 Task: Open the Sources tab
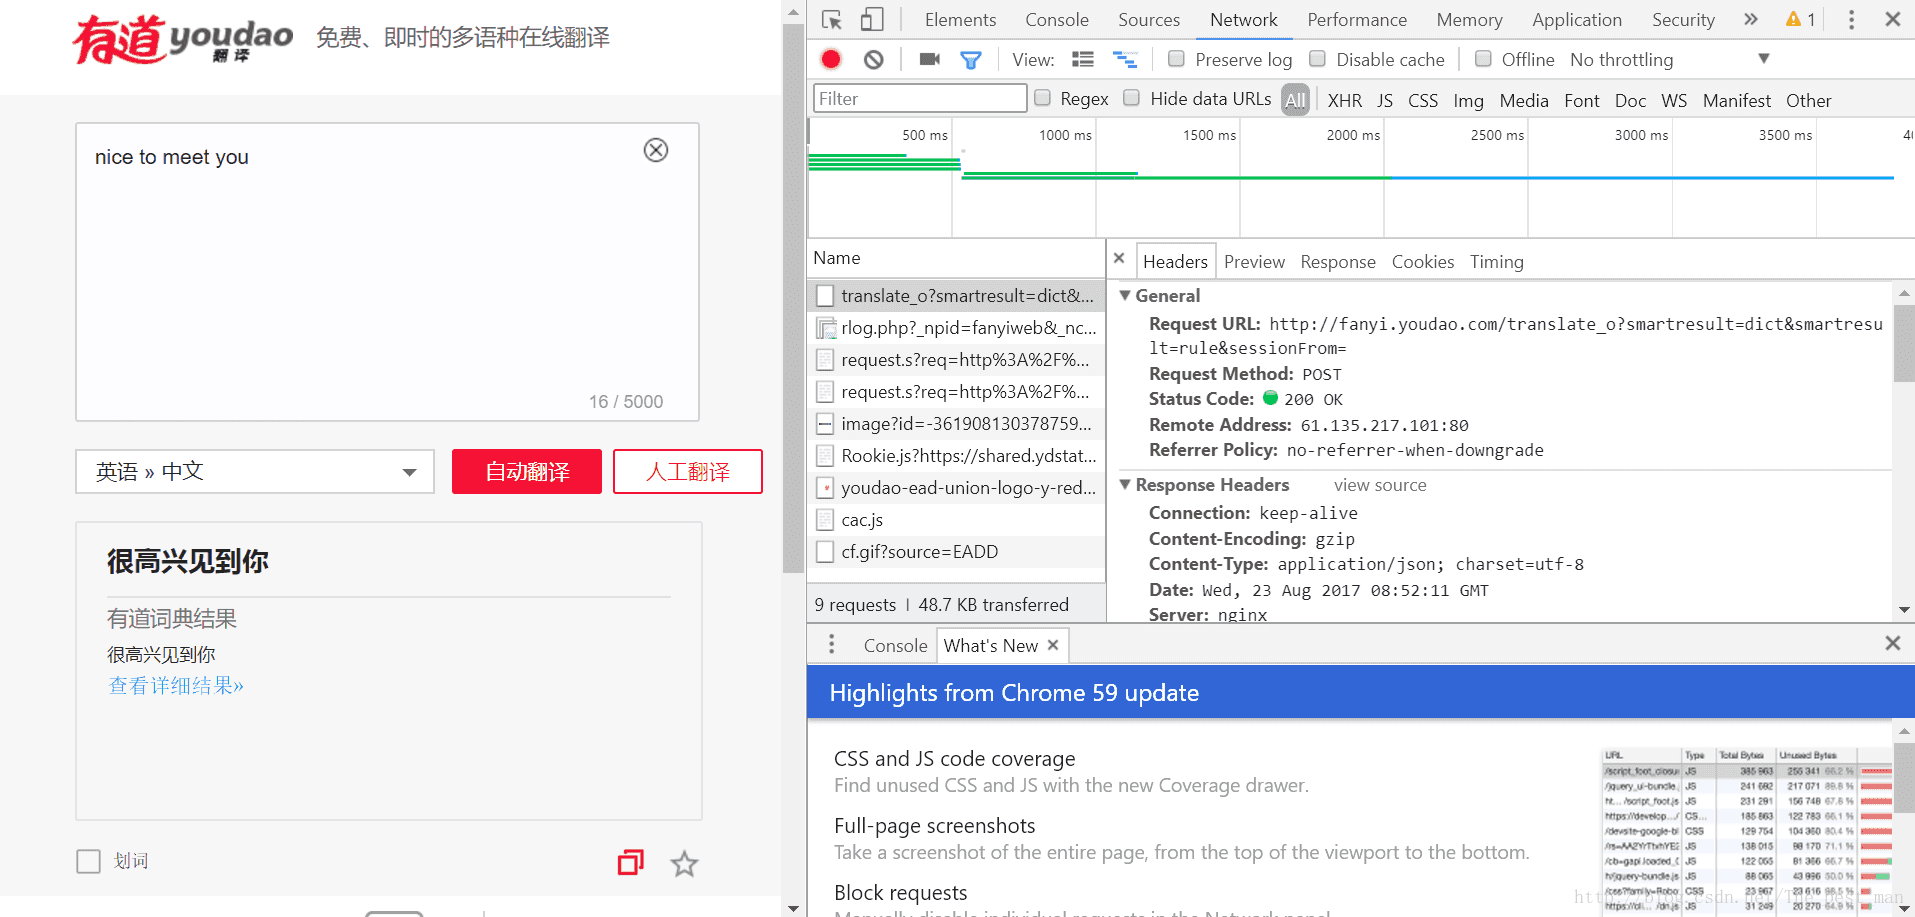pos(1149,20)
